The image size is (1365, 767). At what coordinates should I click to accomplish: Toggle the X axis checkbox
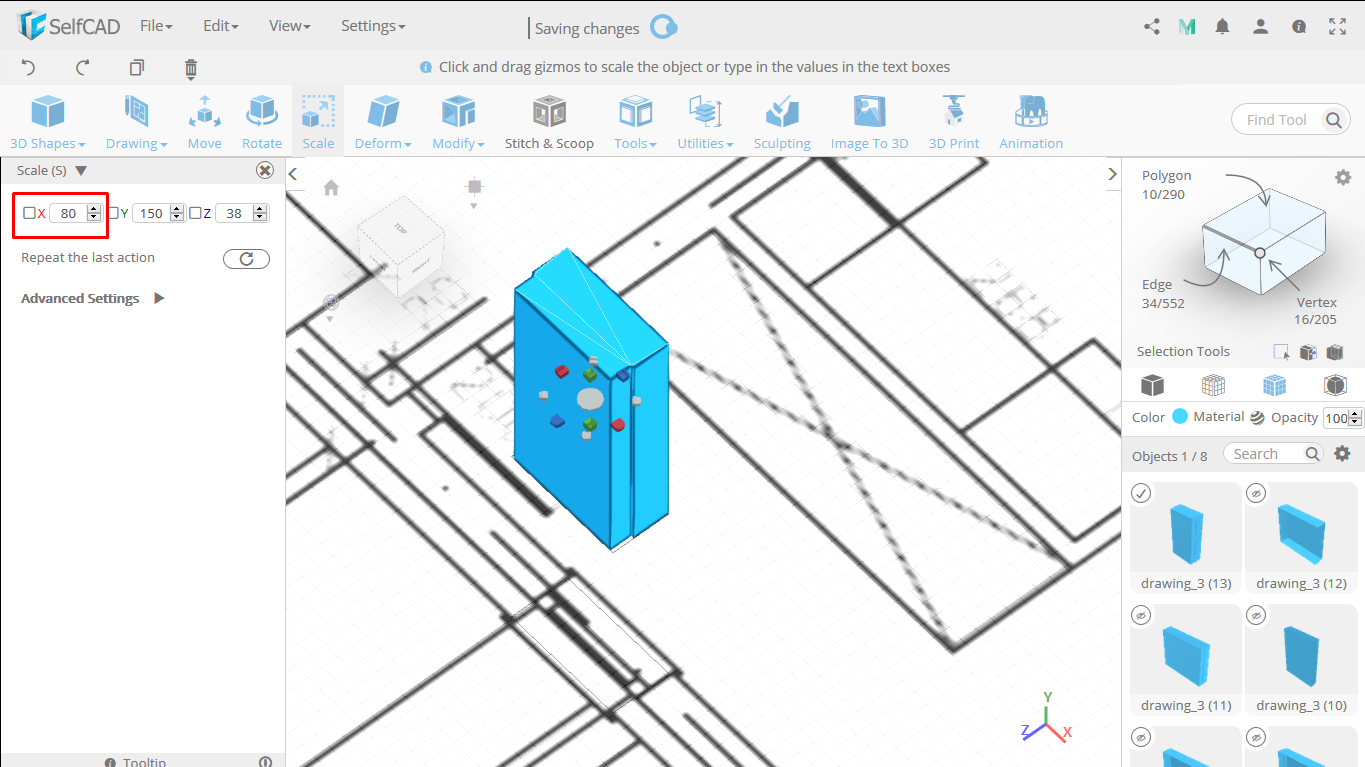[29, 213]
